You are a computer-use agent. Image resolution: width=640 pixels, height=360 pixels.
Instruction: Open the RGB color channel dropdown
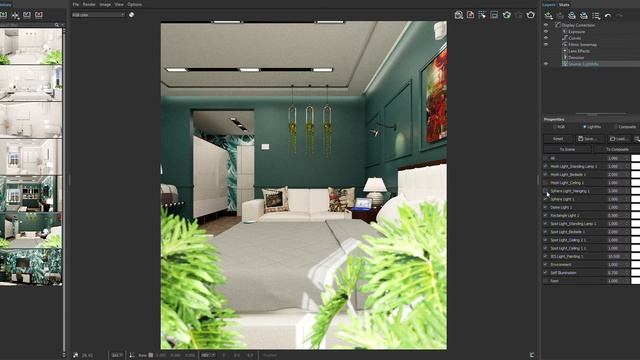tap(98, 15)
